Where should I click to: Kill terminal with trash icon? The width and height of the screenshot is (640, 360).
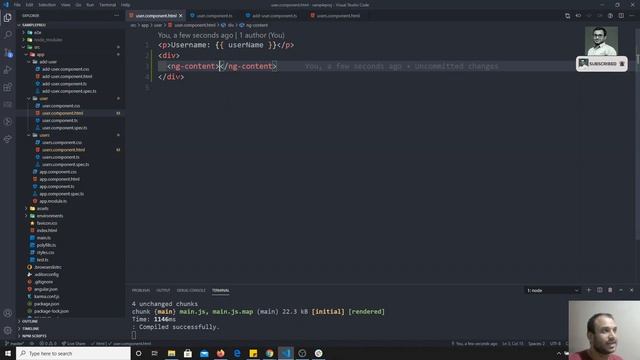coord(610,290)
